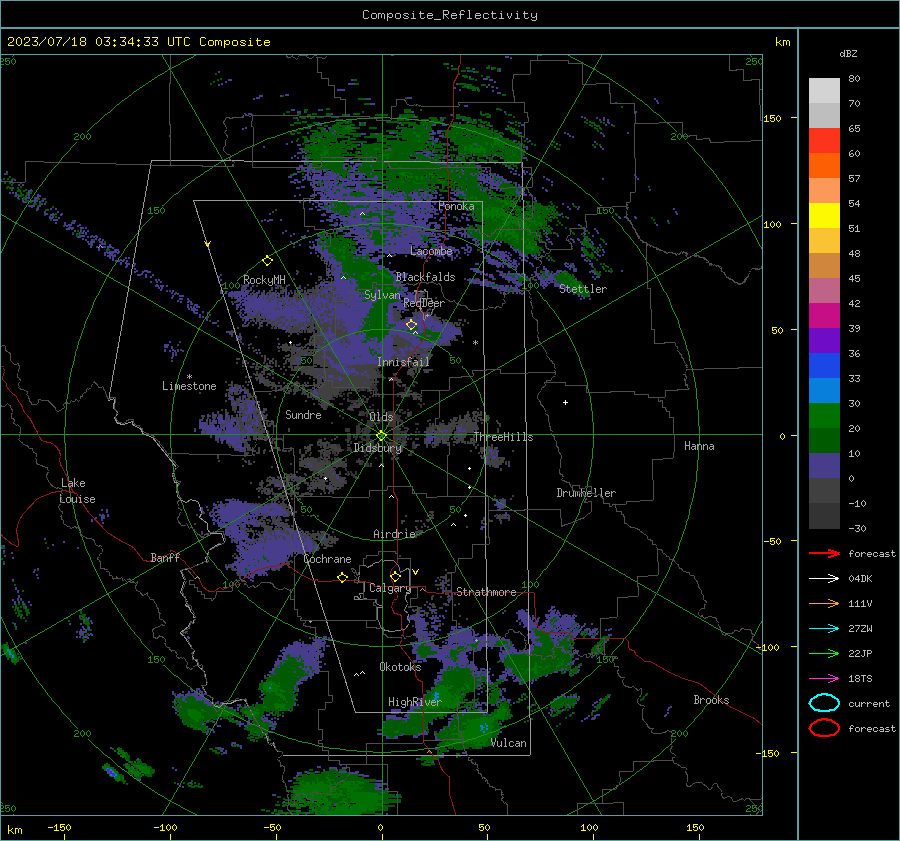
Task: Click the Composite_Reflectivity title
Action: [x=450, y=15]
